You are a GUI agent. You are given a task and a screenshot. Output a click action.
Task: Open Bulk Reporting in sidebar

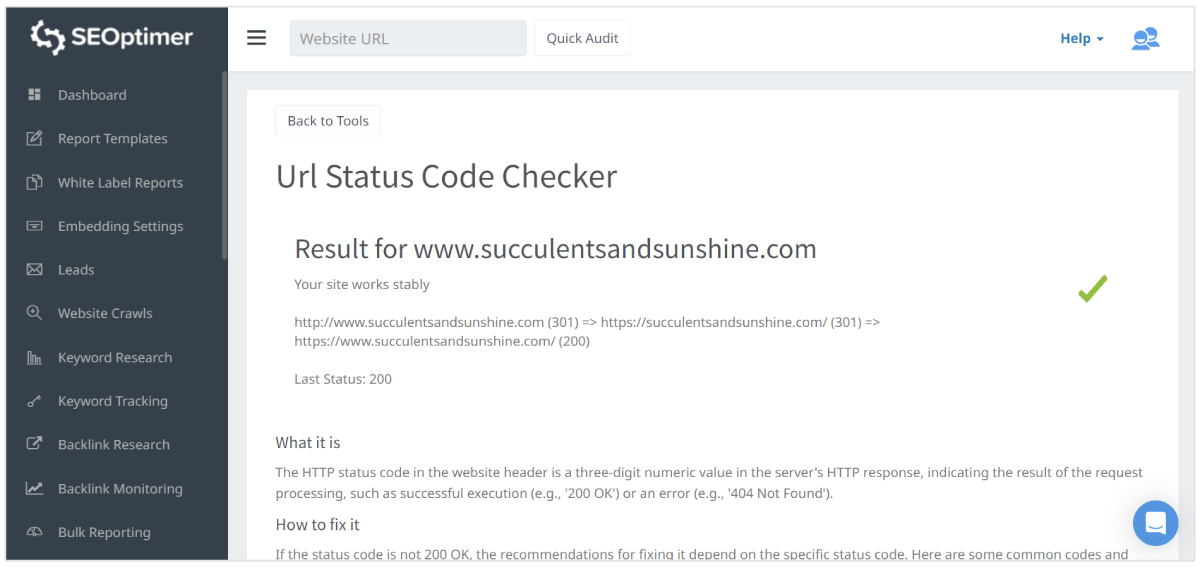(x=104, y=532)
